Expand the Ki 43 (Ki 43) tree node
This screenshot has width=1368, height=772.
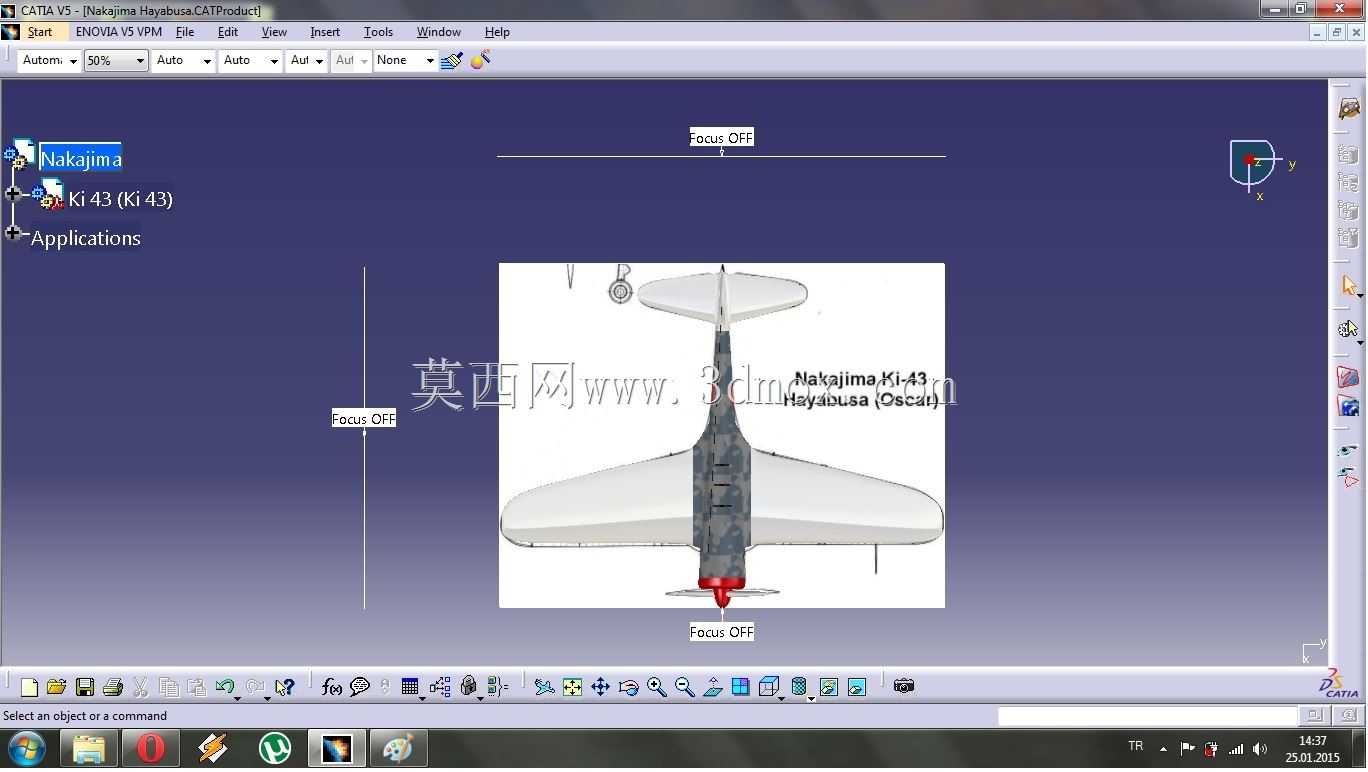click(13, 194)
